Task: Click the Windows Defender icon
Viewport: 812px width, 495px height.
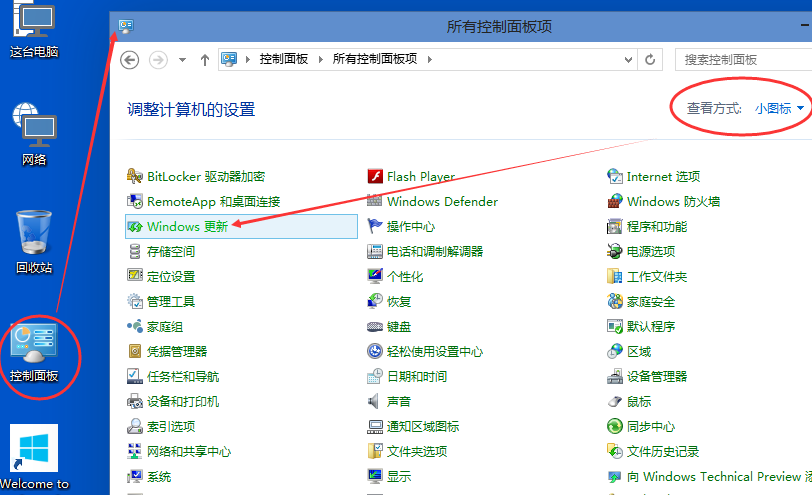Action: [x=376, y=202]
